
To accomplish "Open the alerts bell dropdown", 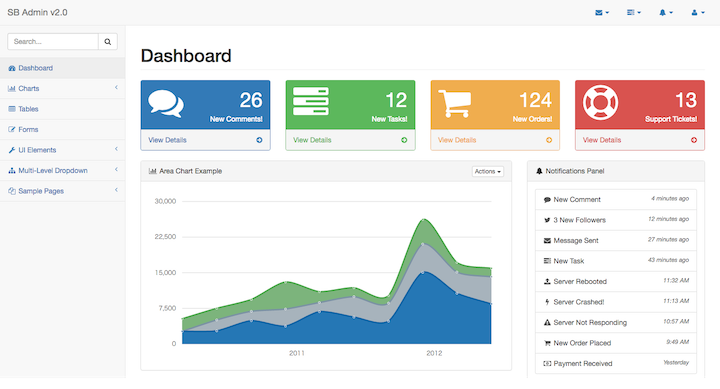I will (x=666, y=12).
